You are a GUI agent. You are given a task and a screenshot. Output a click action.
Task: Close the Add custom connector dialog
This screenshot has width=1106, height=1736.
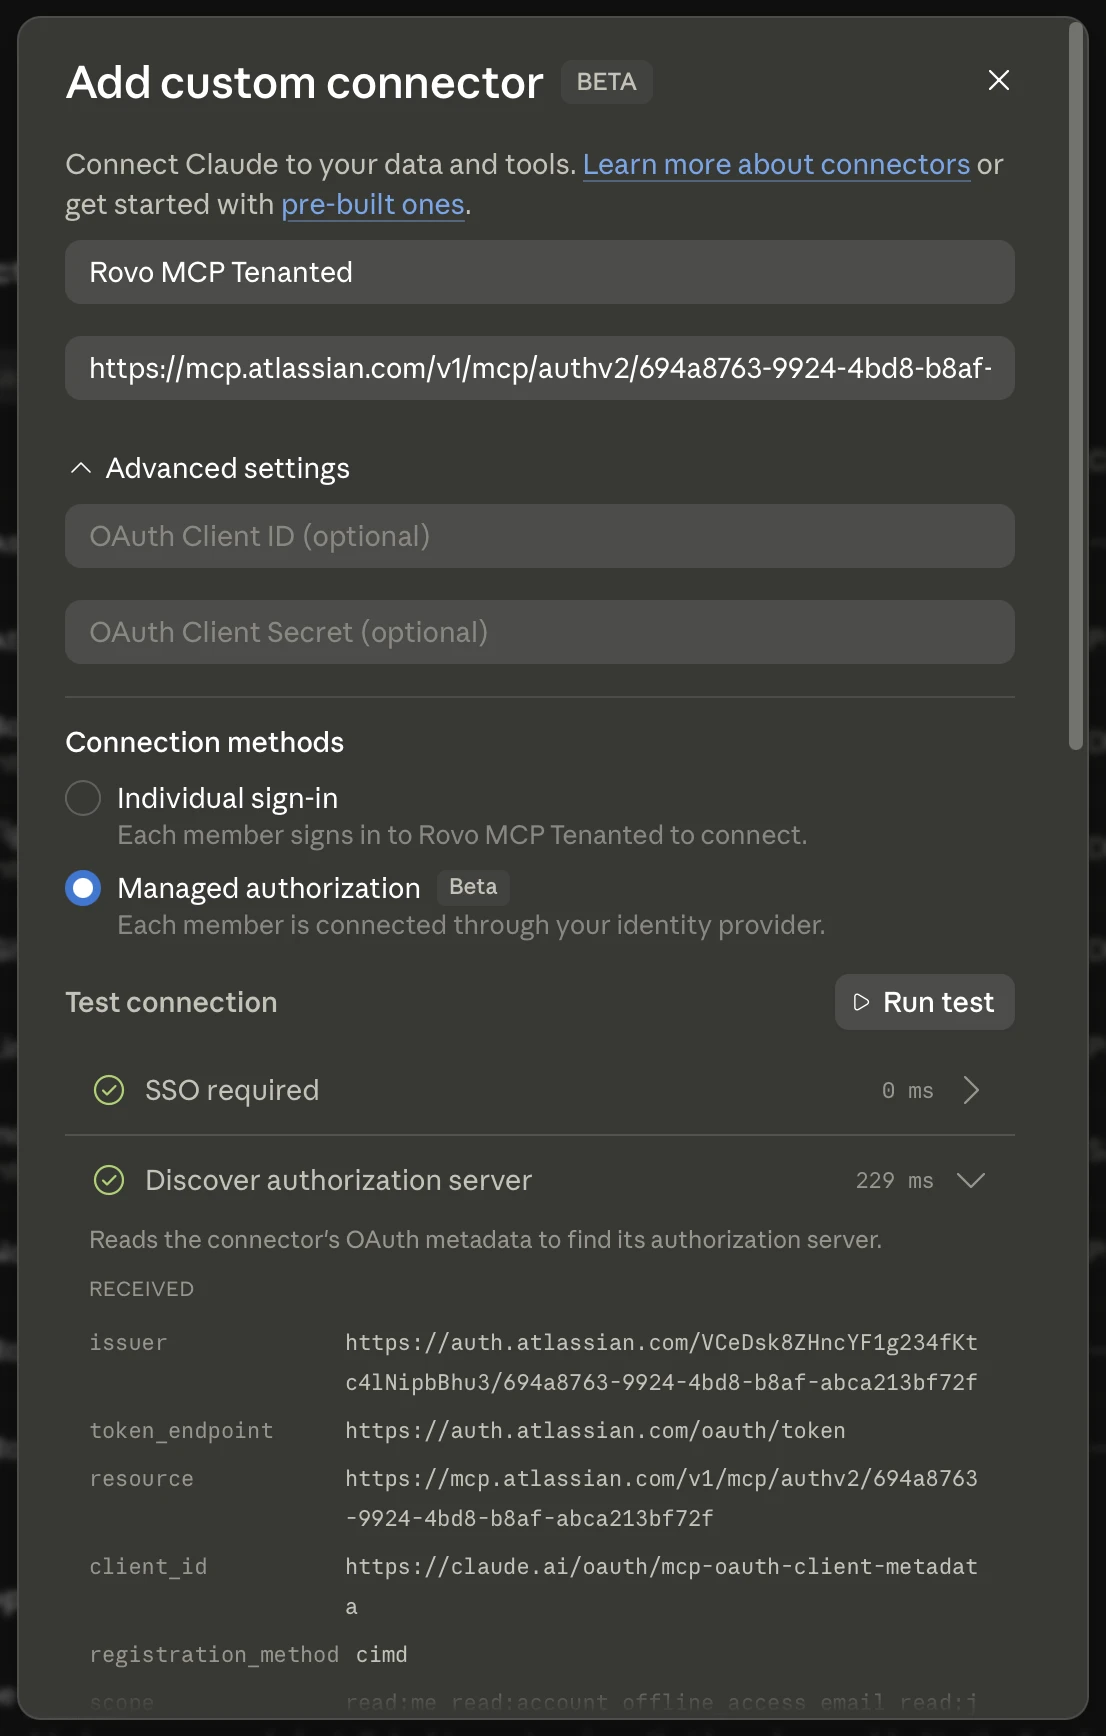coord(998,80)
